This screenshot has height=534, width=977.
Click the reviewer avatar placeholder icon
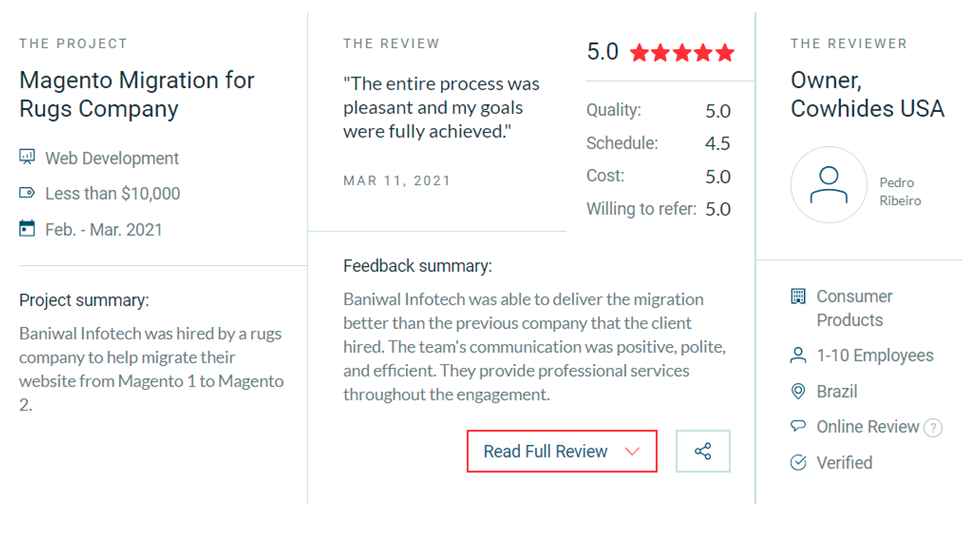828,185
